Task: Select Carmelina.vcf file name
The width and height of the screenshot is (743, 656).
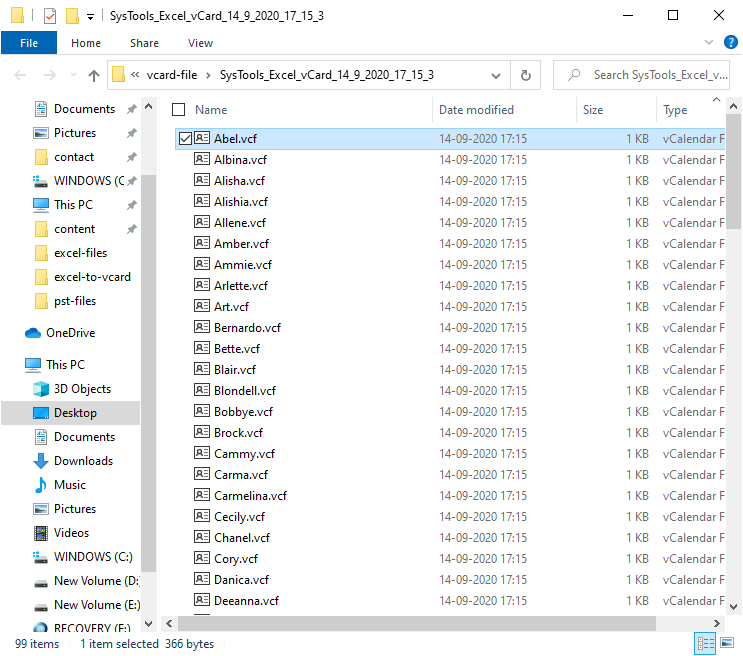Action: [x=250, y=496]
